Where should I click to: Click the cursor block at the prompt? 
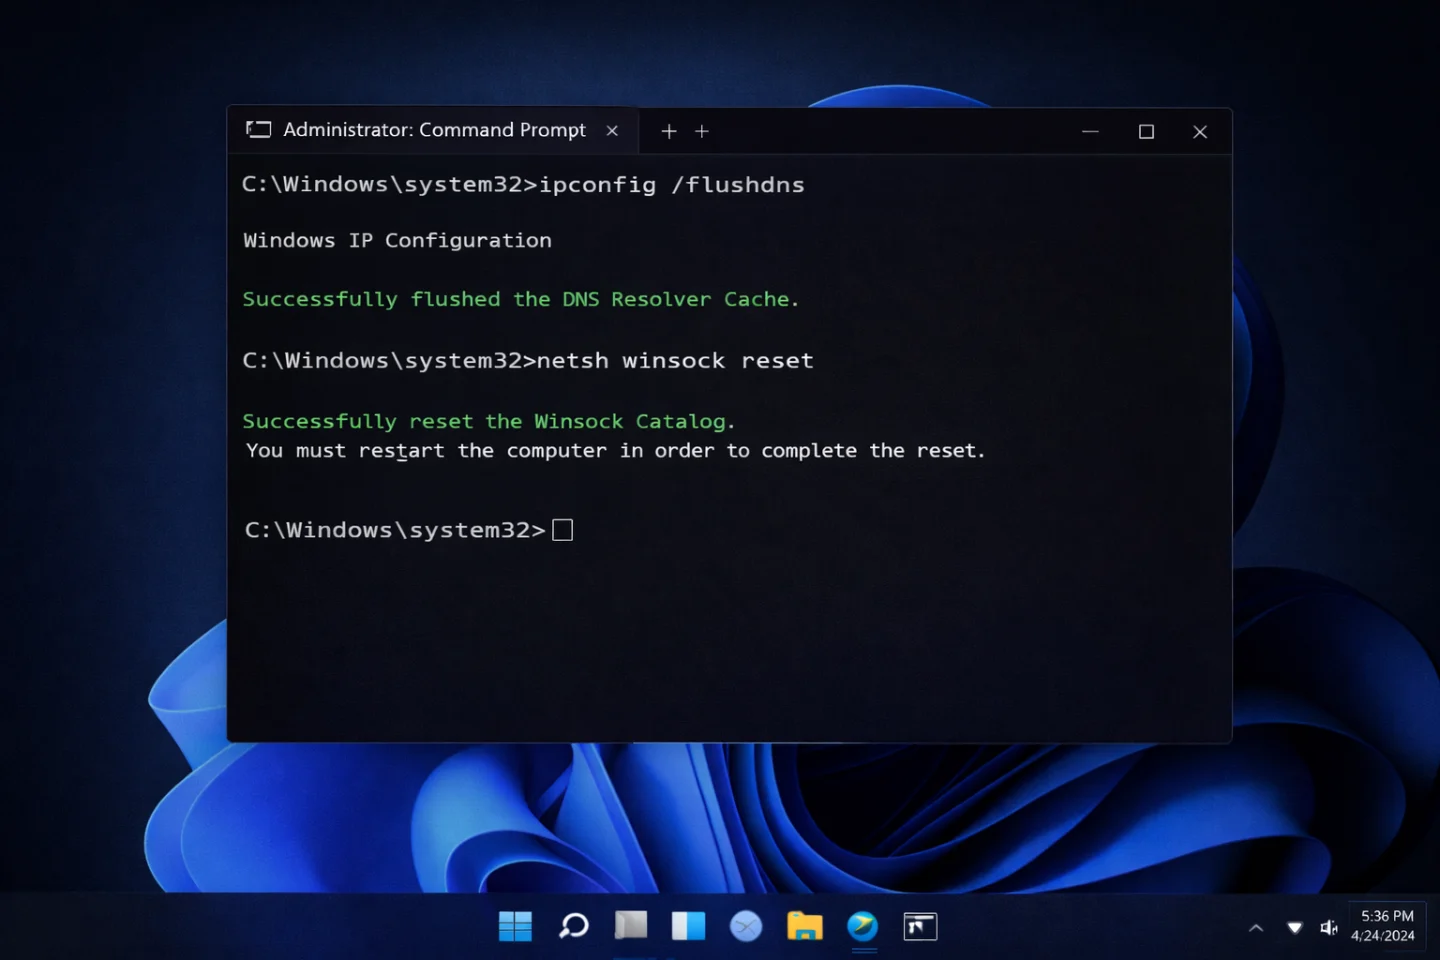coord(563,530)
